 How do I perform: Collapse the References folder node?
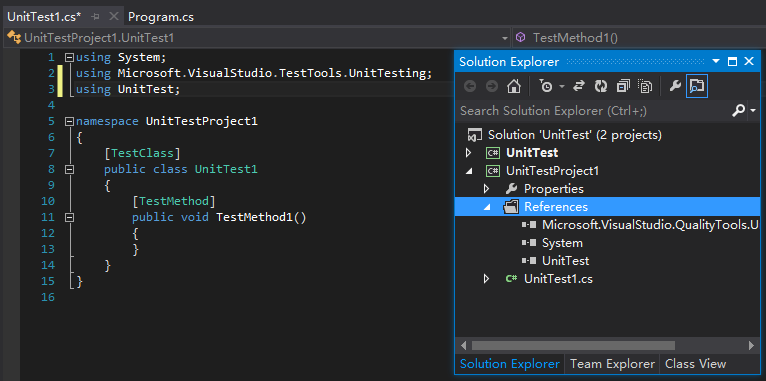pos(487,207)
